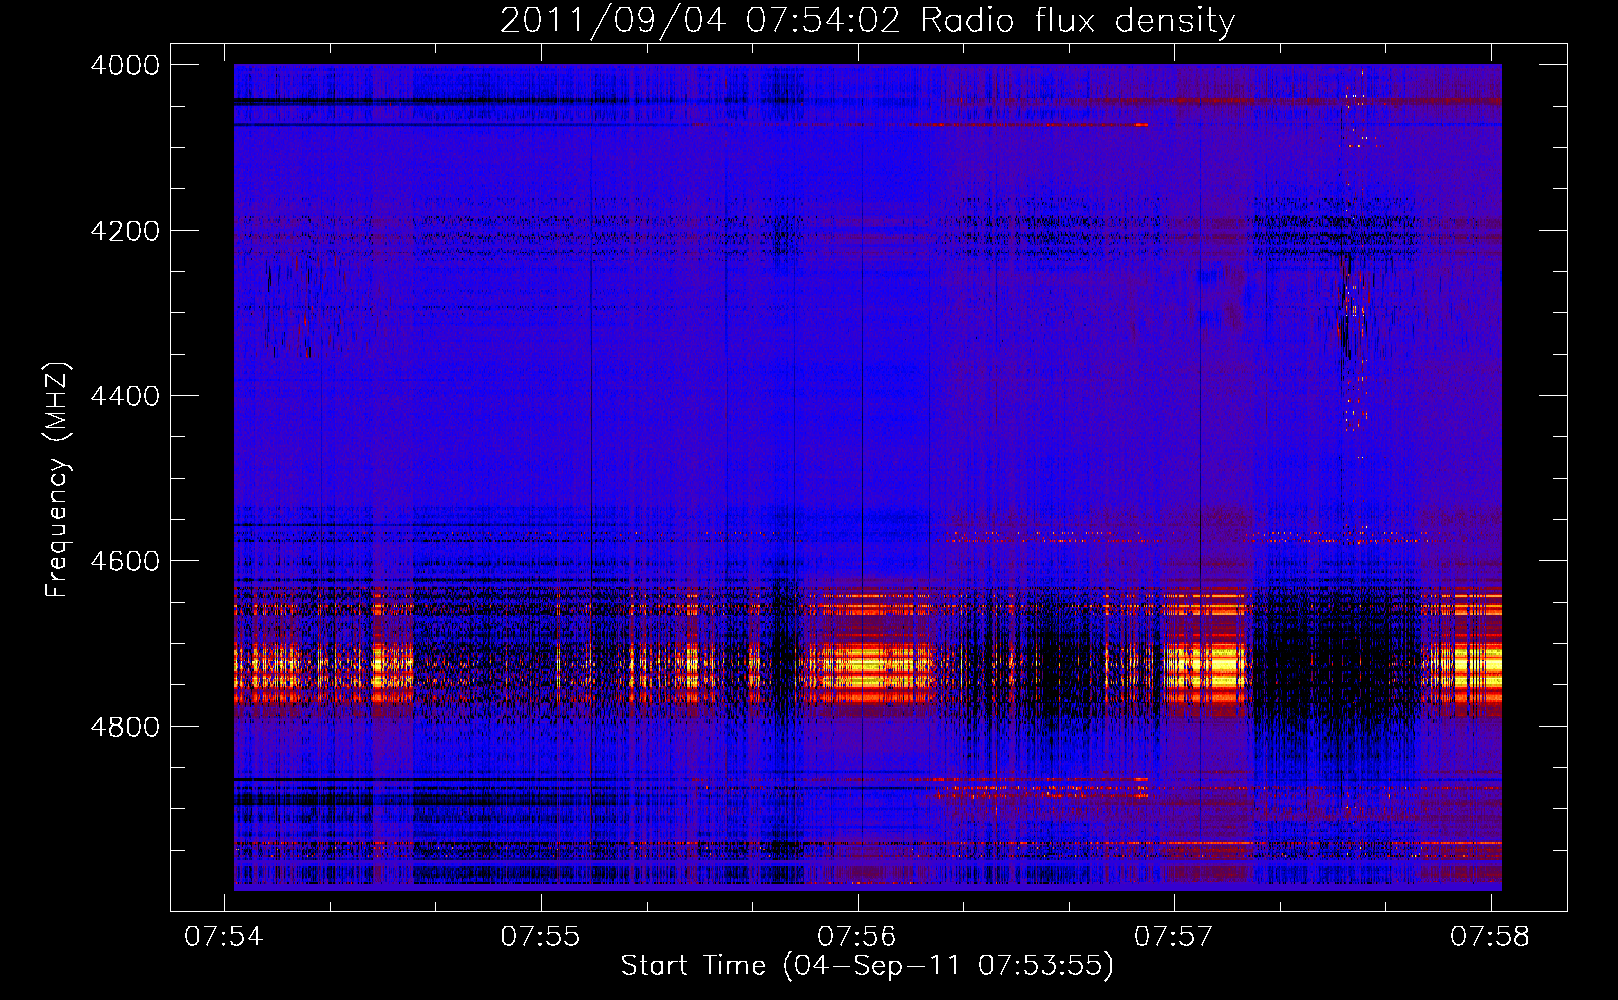Image resolution: width=1618 pixels, height=1000 pixels.
Task: Select the 4800 frequency axis label
Action: click(124, 727)
